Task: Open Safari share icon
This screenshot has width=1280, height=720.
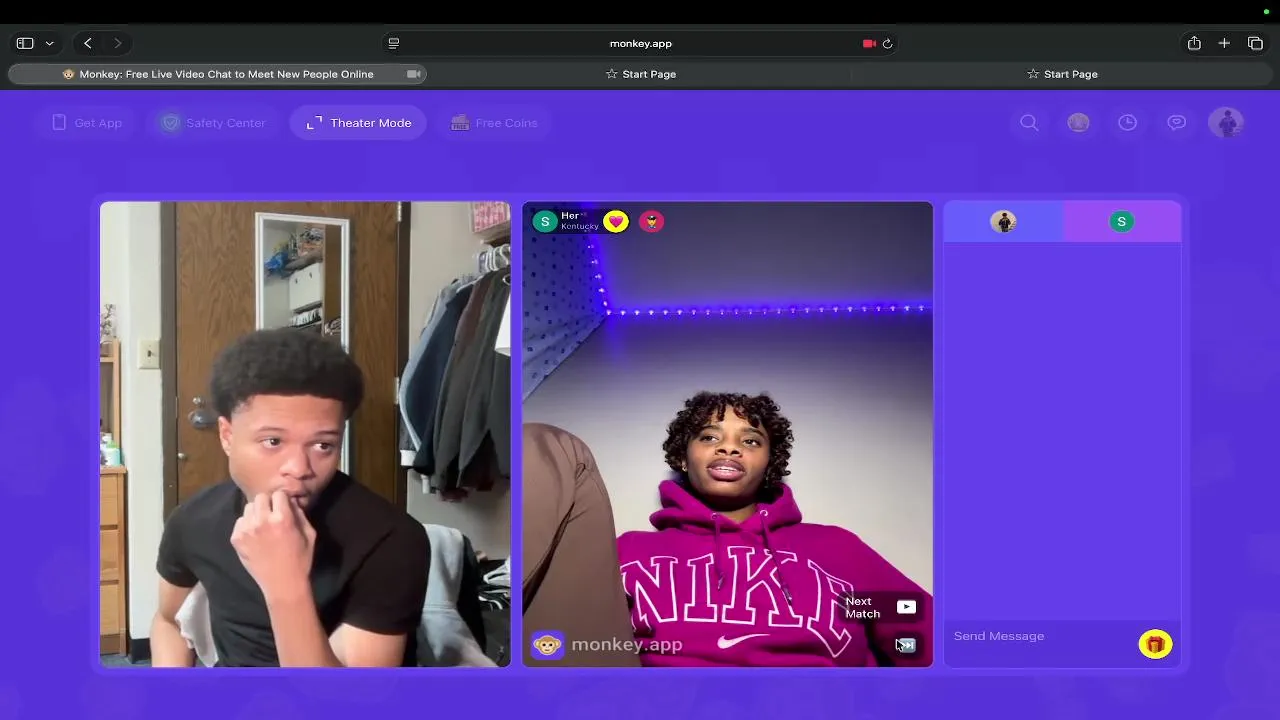Action: click(1194, 43)
